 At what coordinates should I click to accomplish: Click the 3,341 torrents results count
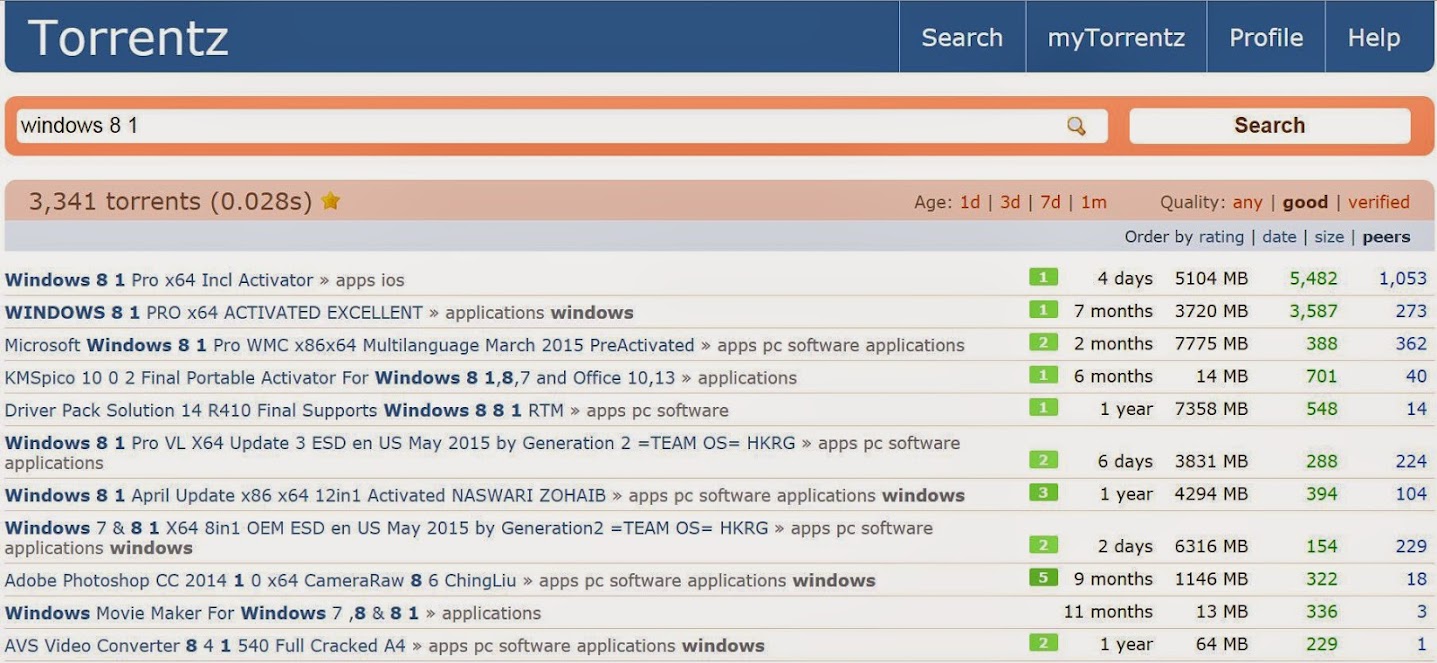pyautogui.click(x=170, y=201)
